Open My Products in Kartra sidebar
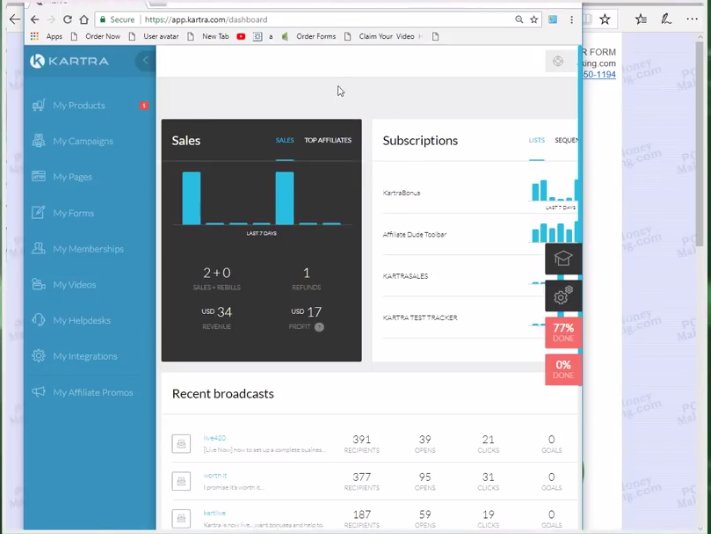Image resolution: width=711 pixels, height=534 pixels. click(79, 106)
